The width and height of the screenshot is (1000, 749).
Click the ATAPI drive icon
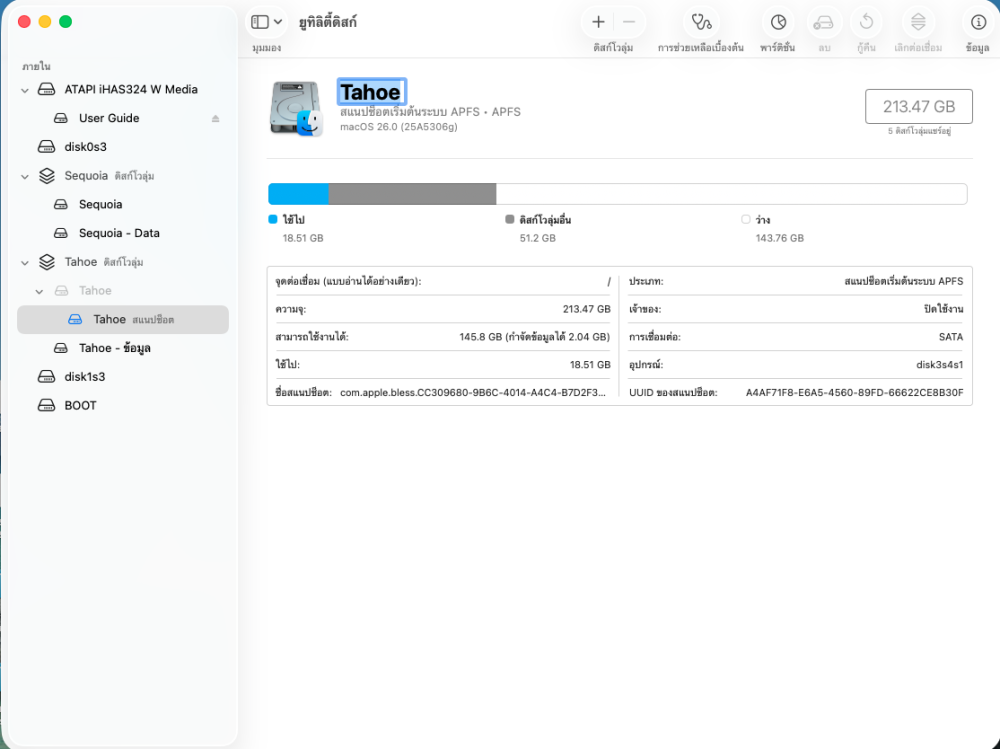click(47, 89)
